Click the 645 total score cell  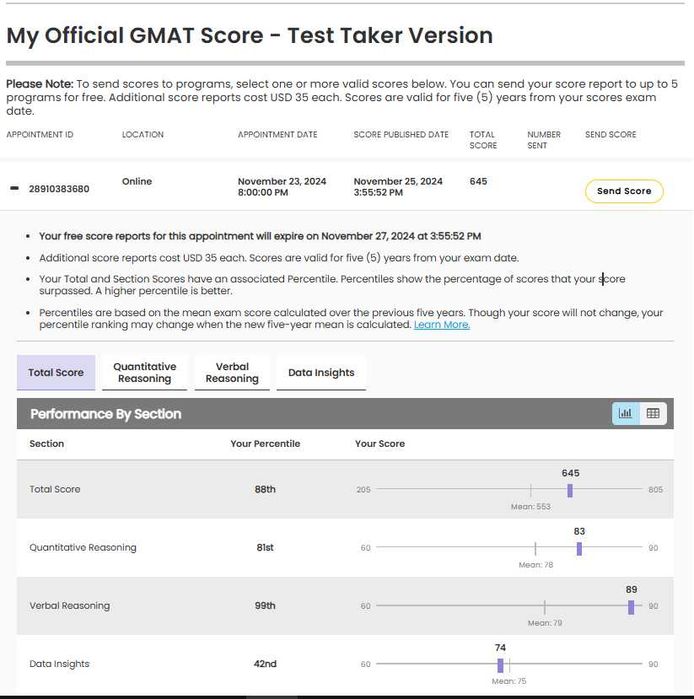point(478,181)
